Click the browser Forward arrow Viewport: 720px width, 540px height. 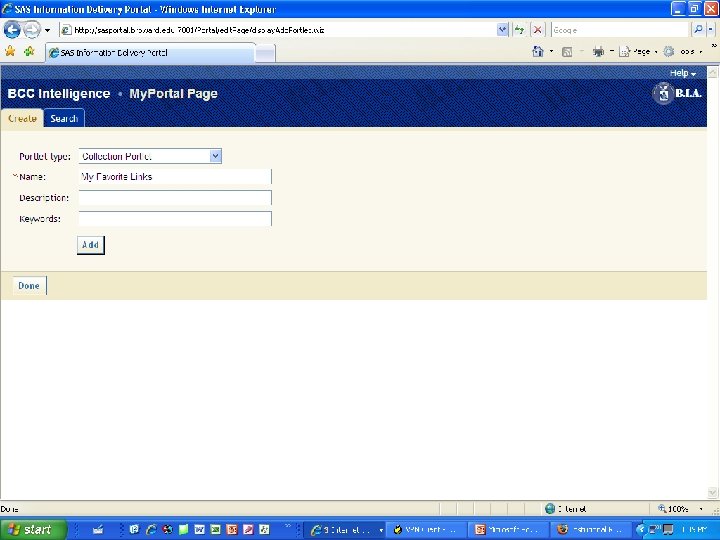click(32, 30)
